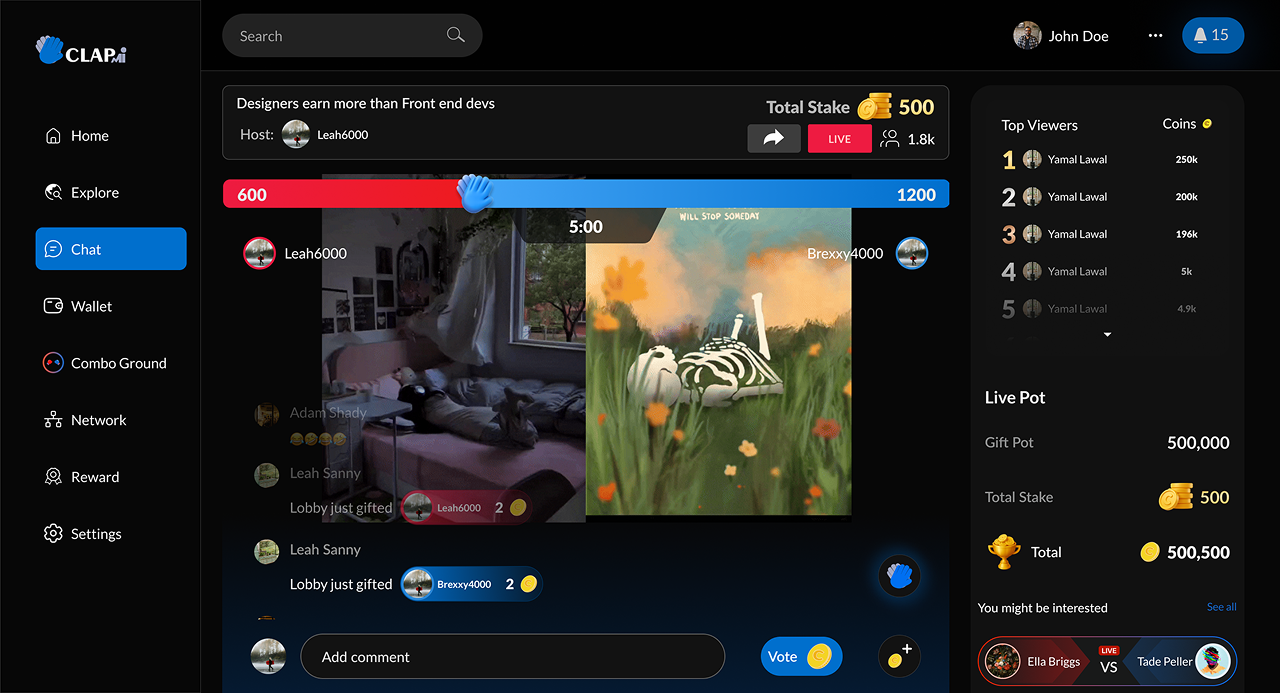The height and width of the screenshot is (693, 1280).
Task: Click the See all link
Action: coord(1221,607)
